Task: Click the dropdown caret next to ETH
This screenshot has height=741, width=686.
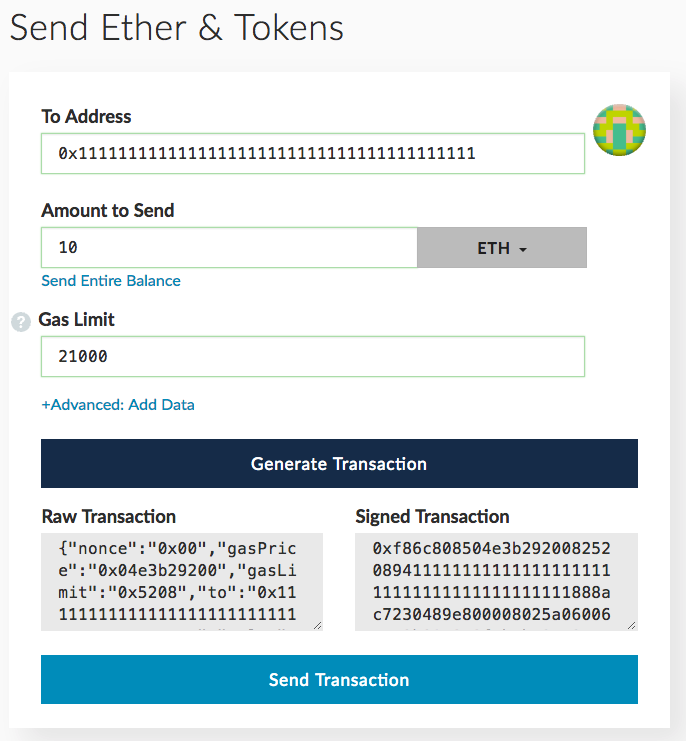Action: click(523, 250)
